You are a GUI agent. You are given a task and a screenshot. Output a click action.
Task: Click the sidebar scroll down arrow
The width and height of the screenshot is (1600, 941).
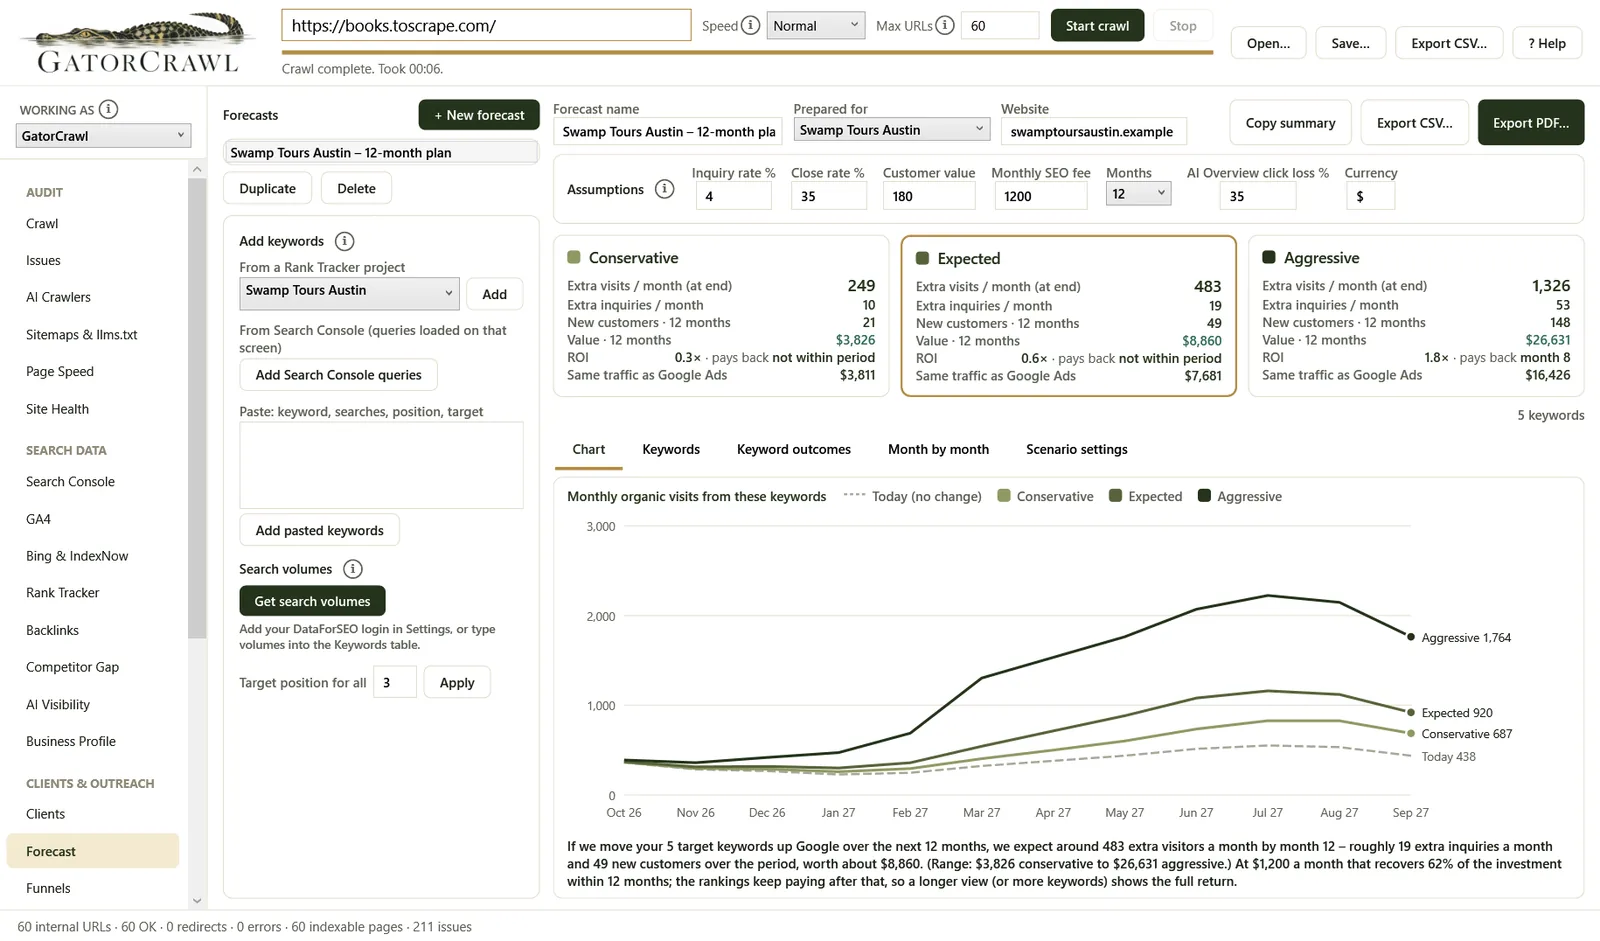(197, 900)
